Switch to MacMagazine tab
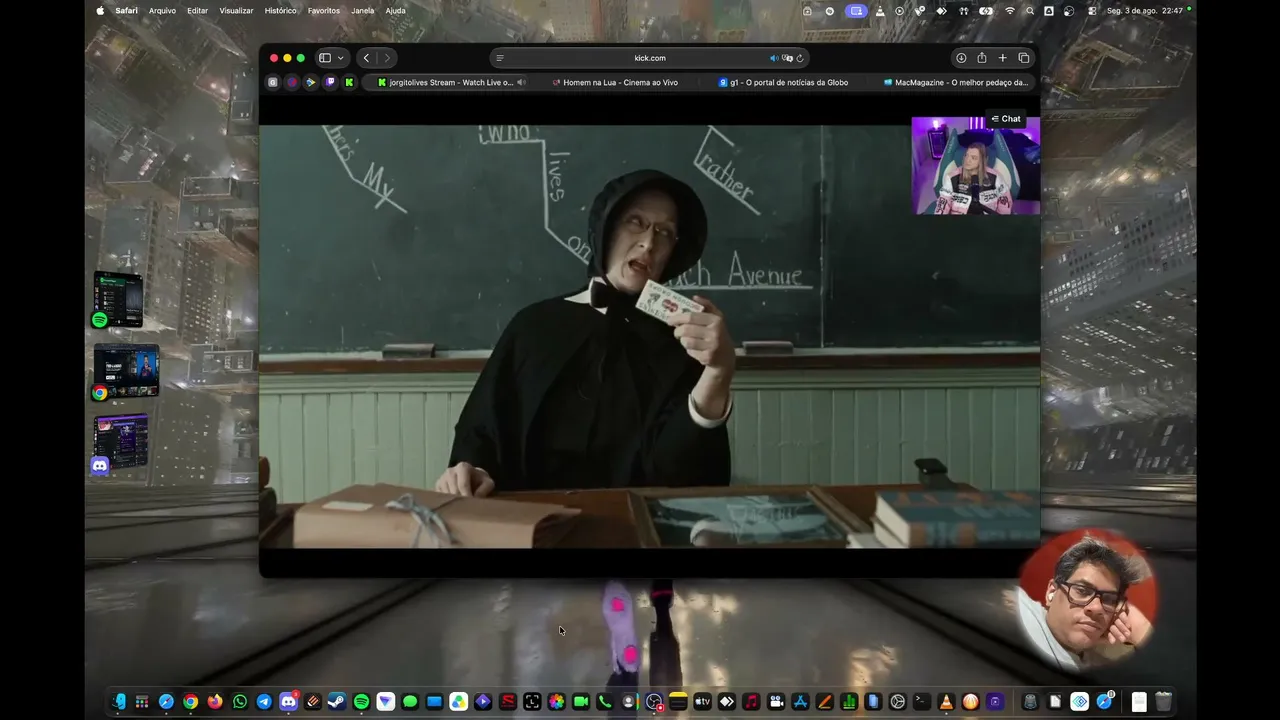The image size is (1280, 720). click(x=955, y=82)
